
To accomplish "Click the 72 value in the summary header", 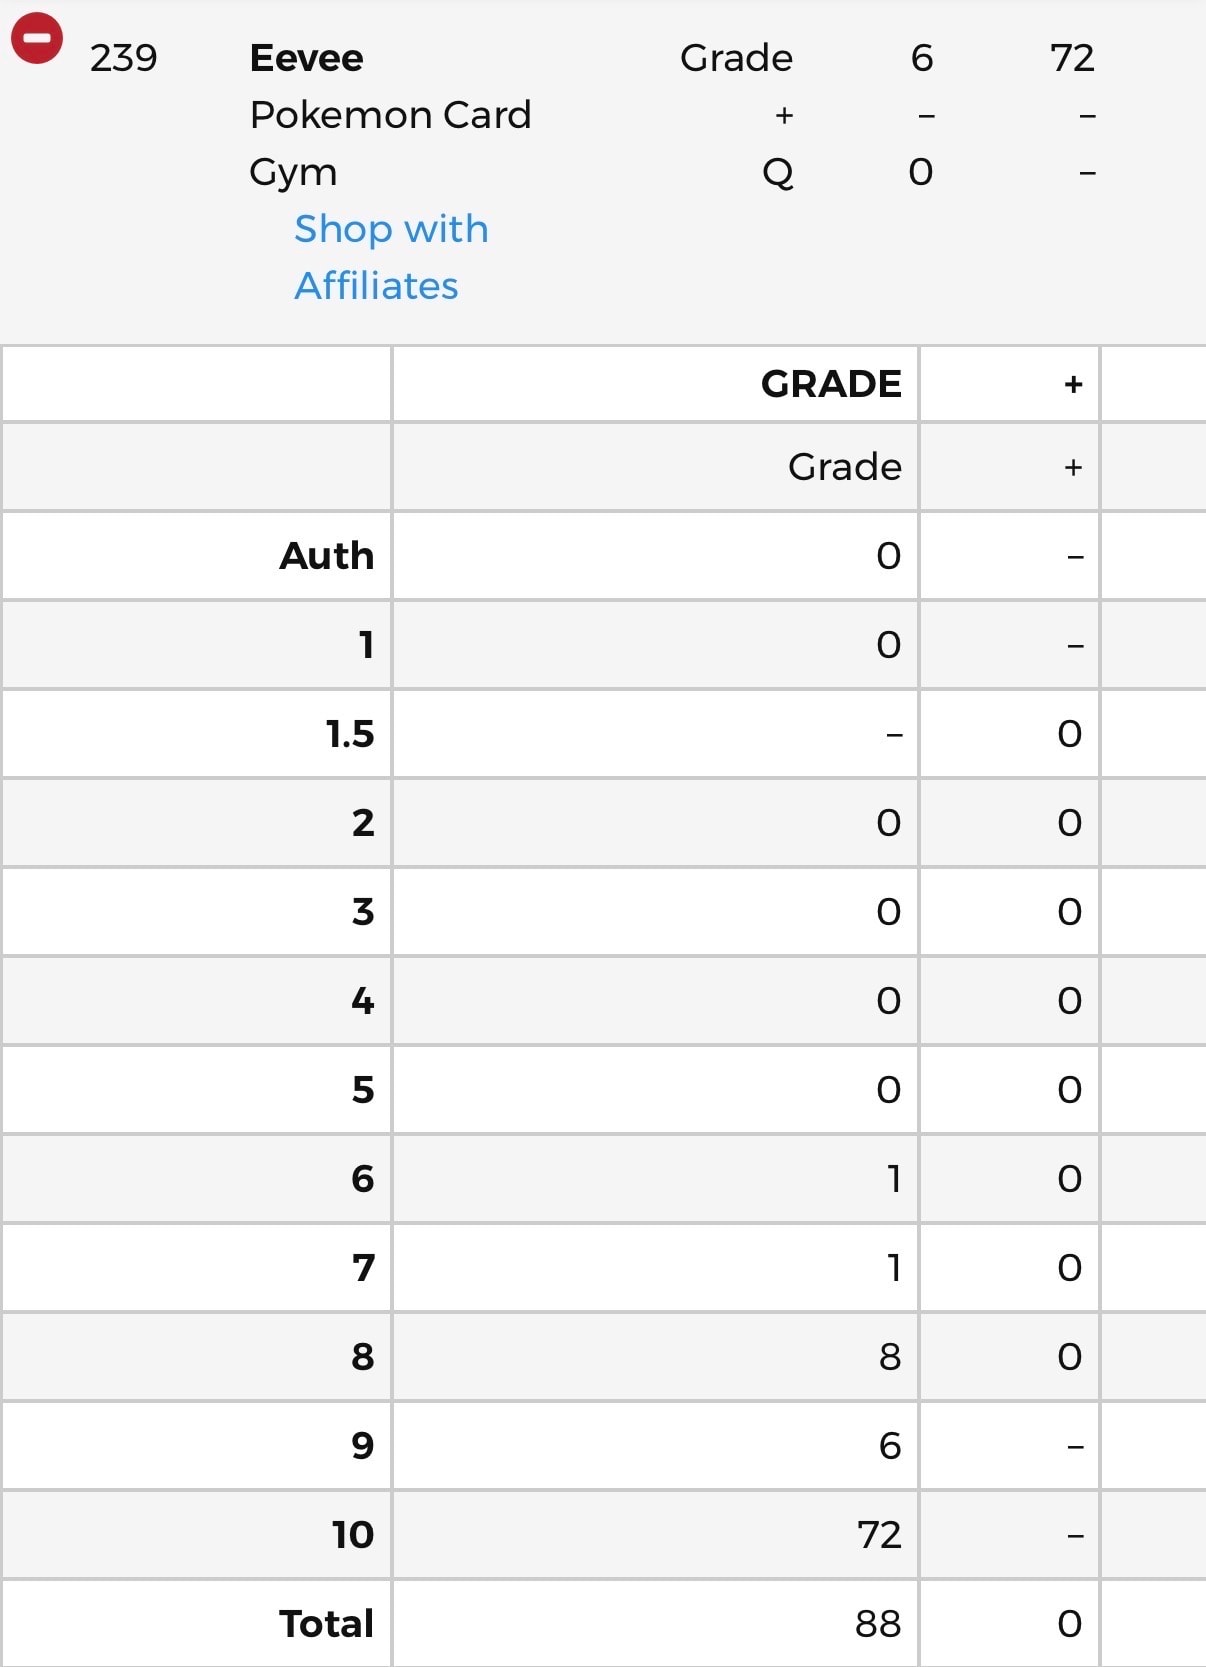I will tap(1072, 58).
